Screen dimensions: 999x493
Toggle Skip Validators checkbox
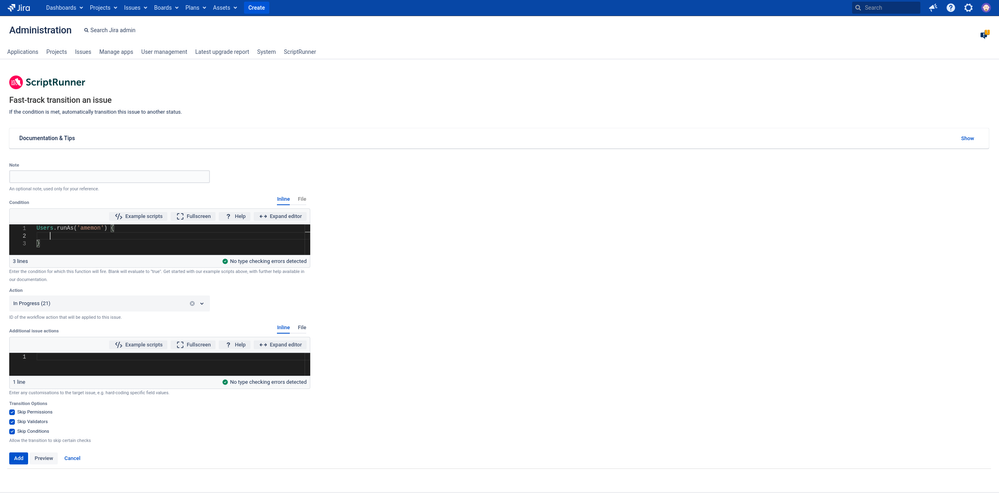pyautogui.click(x=12, y=422)
